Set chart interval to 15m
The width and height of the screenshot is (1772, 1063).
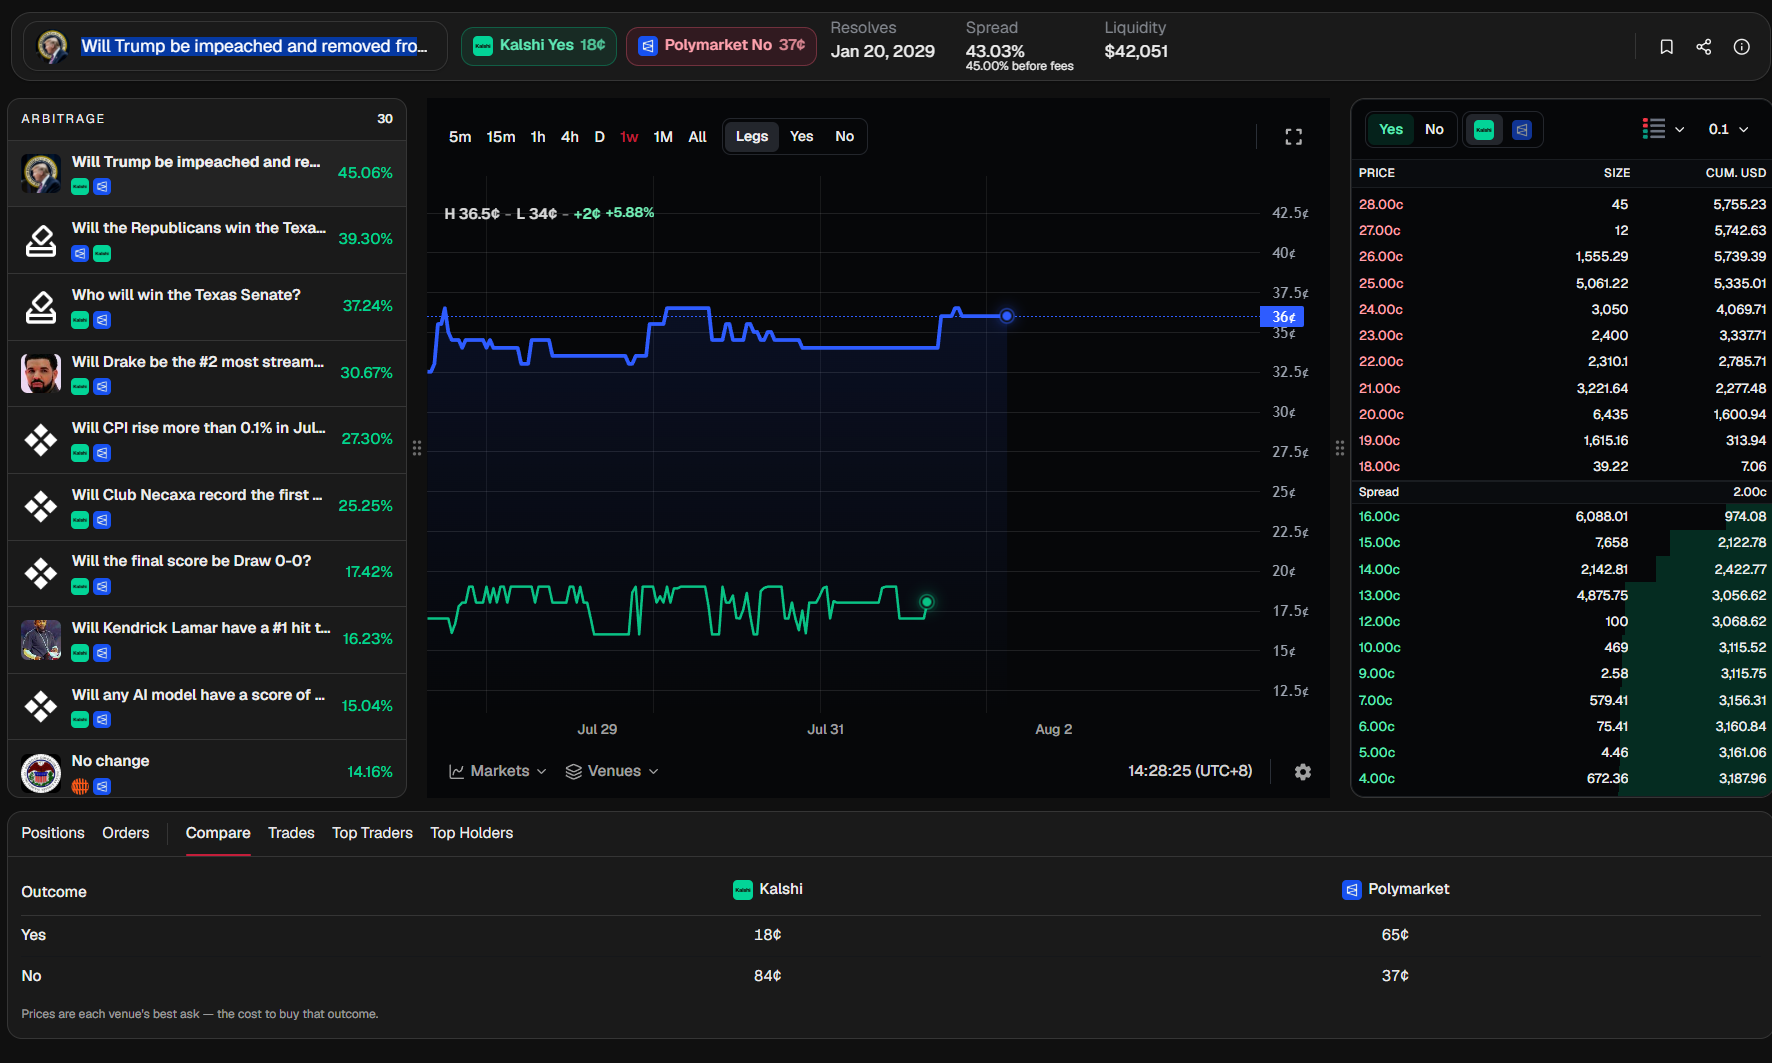click(x=501, y=137)
